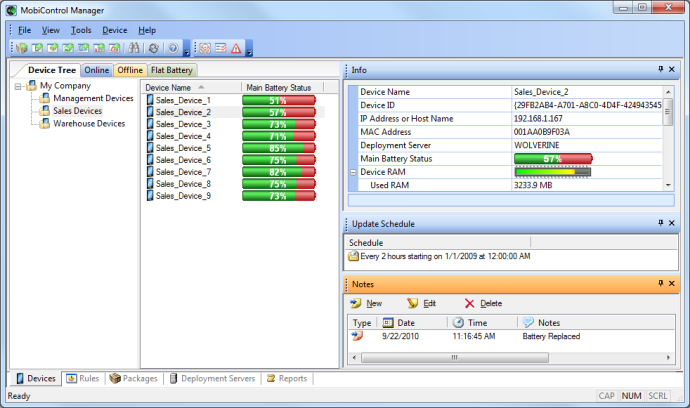Open the View menu
This screenshot has width=690, height=408.
coord(51,30)
